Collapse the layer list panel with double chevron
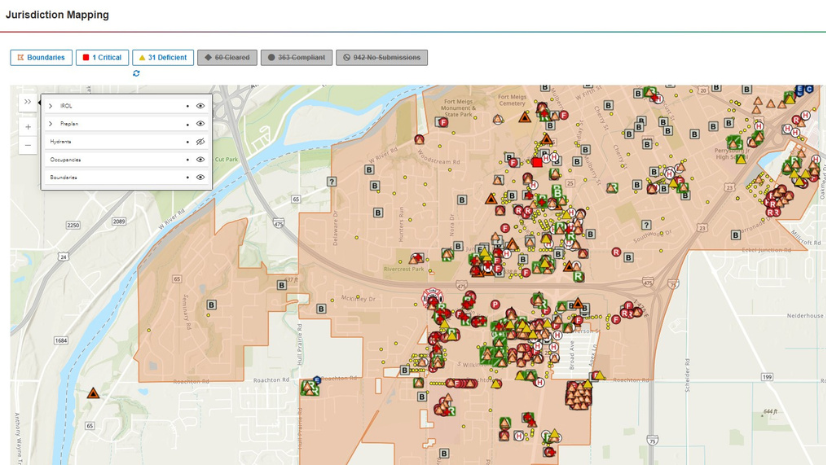Screen dimensions: 826x465 click(28, 102)
